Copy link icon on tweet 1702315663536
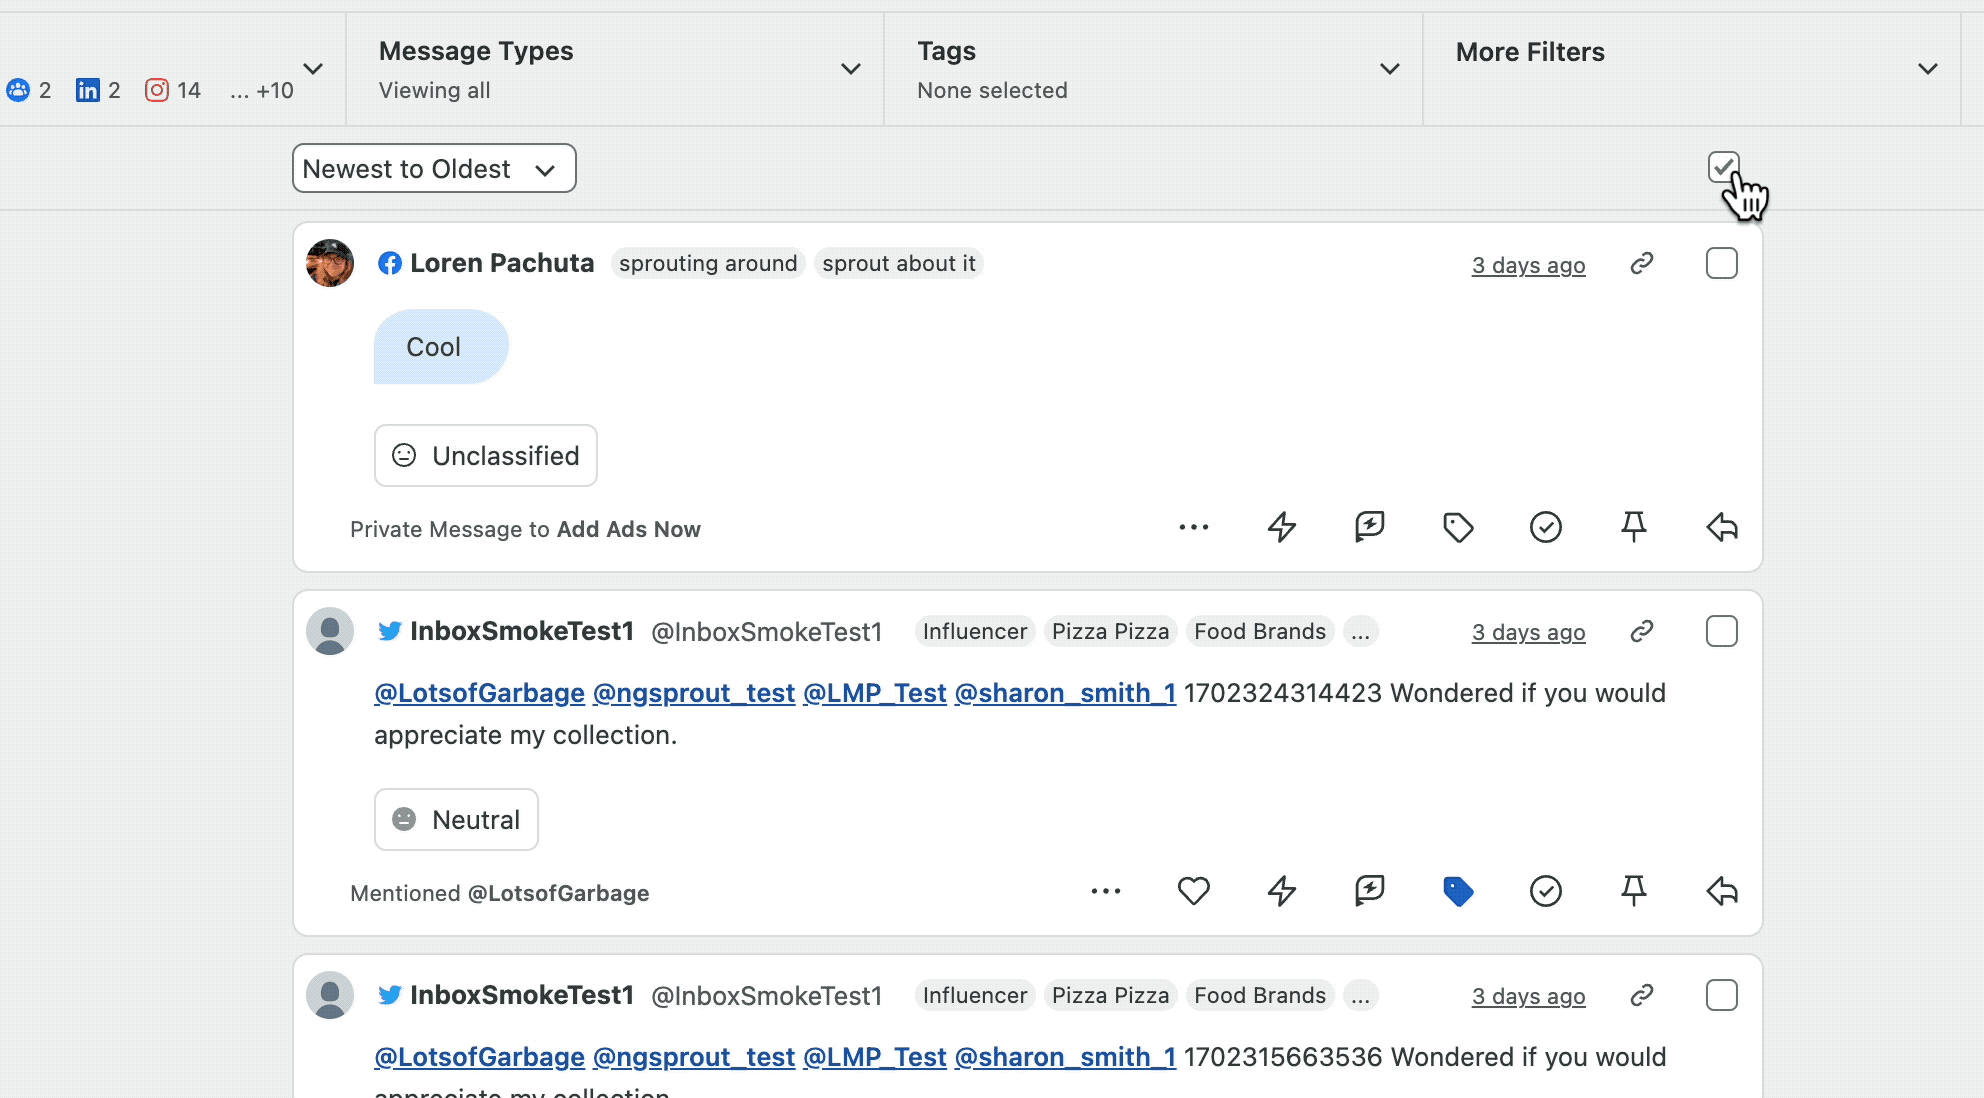 click(1642, 995)
